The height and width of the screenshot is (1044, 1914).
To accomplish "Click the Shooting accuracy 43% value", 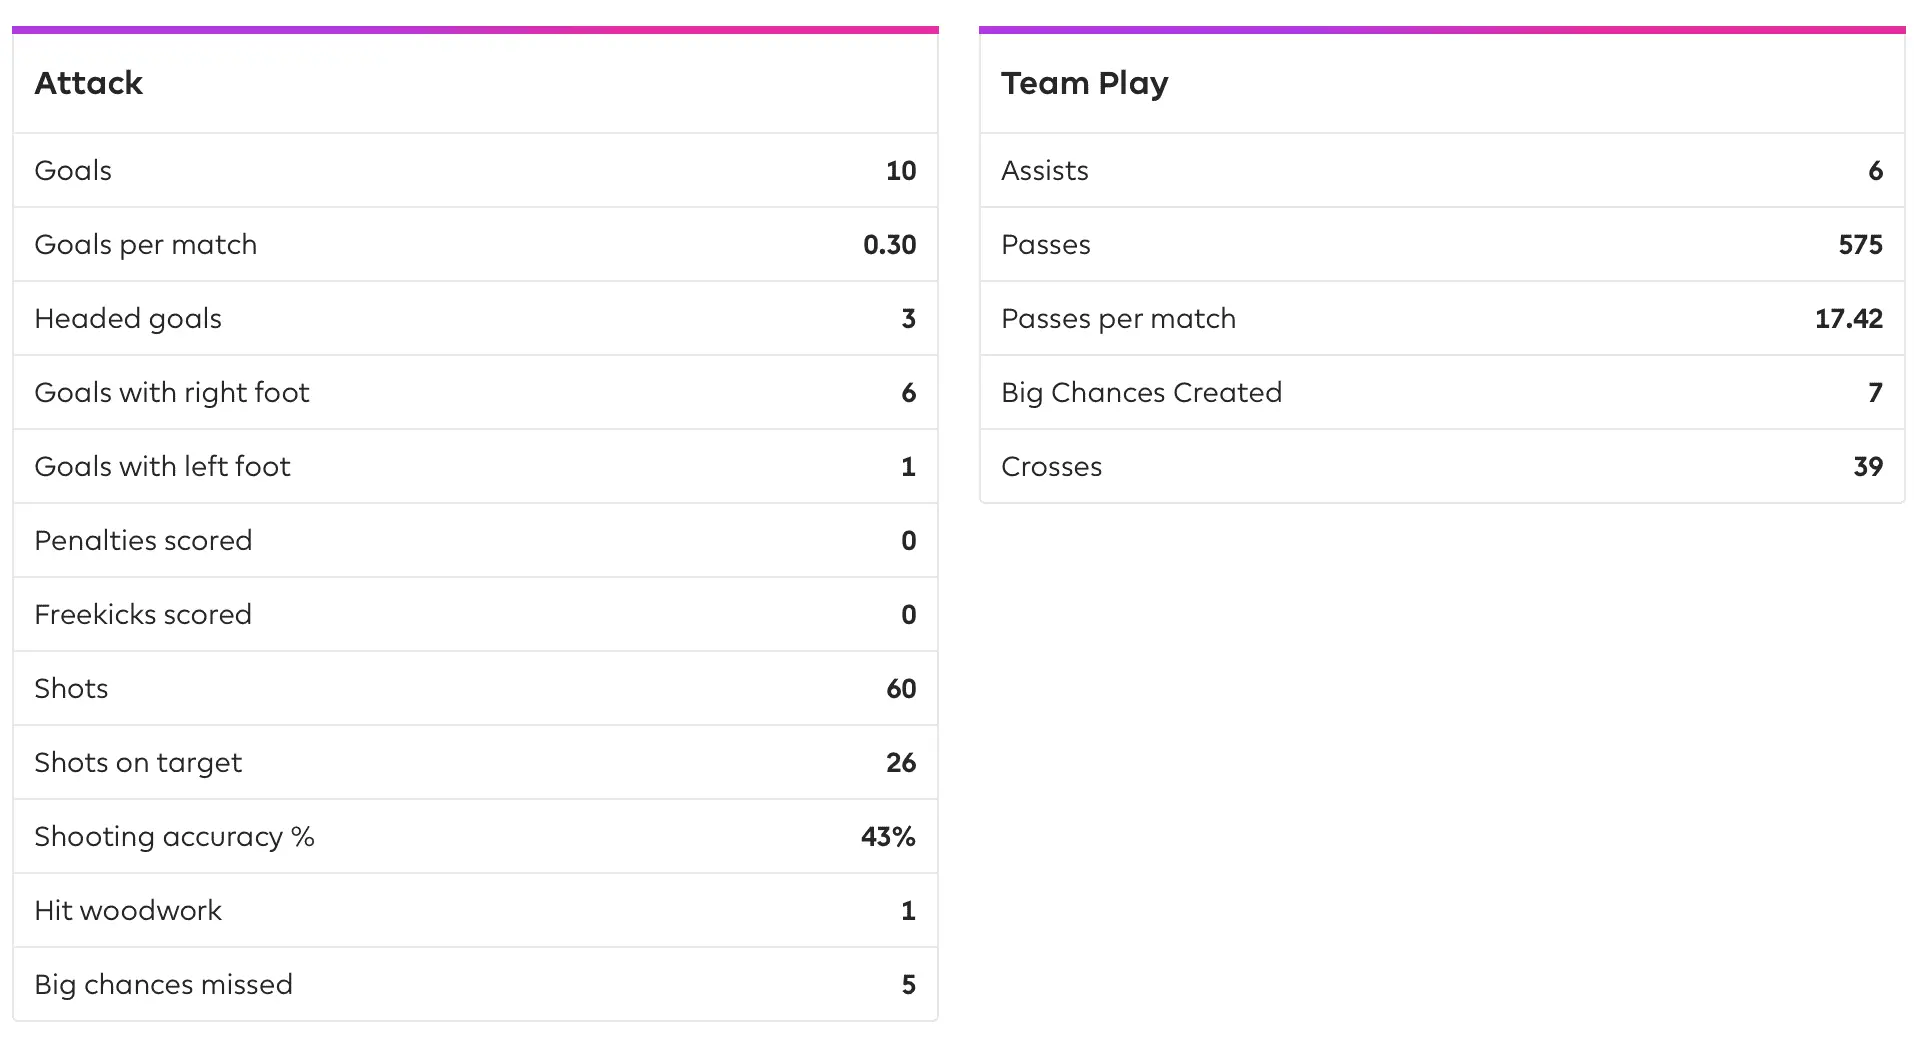I will 888,837.
